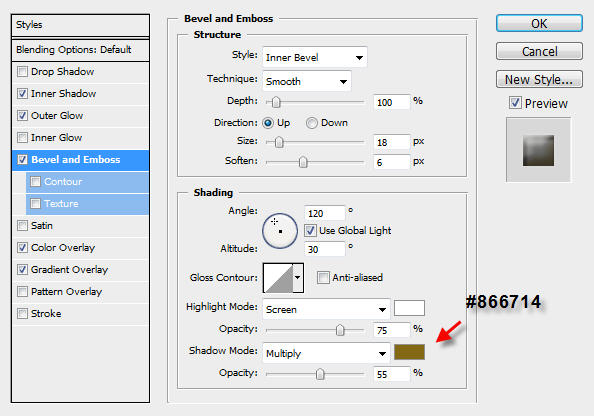Open the Style dropdown showing Inner Bevel
The height and width of the screenshot is (416, 594).
(x=314, y=57)
